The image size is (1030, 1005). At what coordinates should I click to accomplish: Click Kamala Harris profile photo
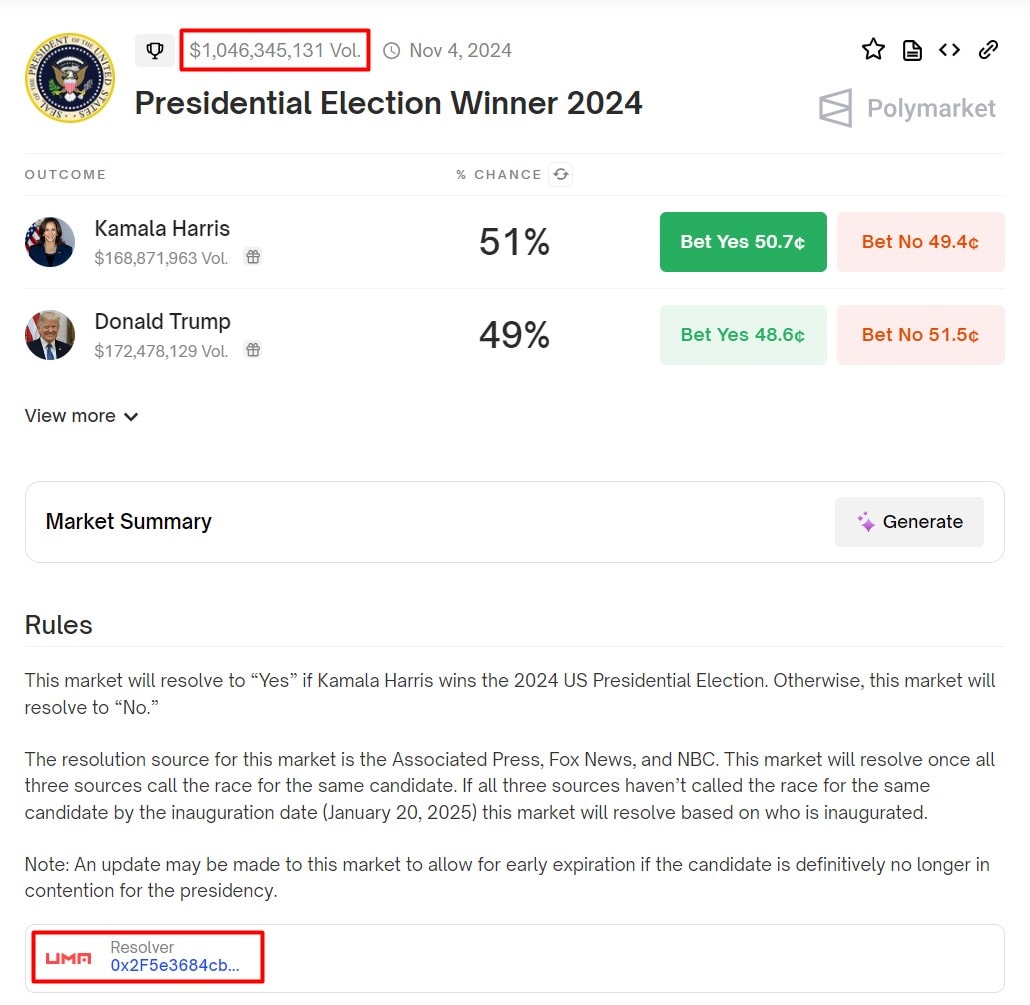point(50,242)
